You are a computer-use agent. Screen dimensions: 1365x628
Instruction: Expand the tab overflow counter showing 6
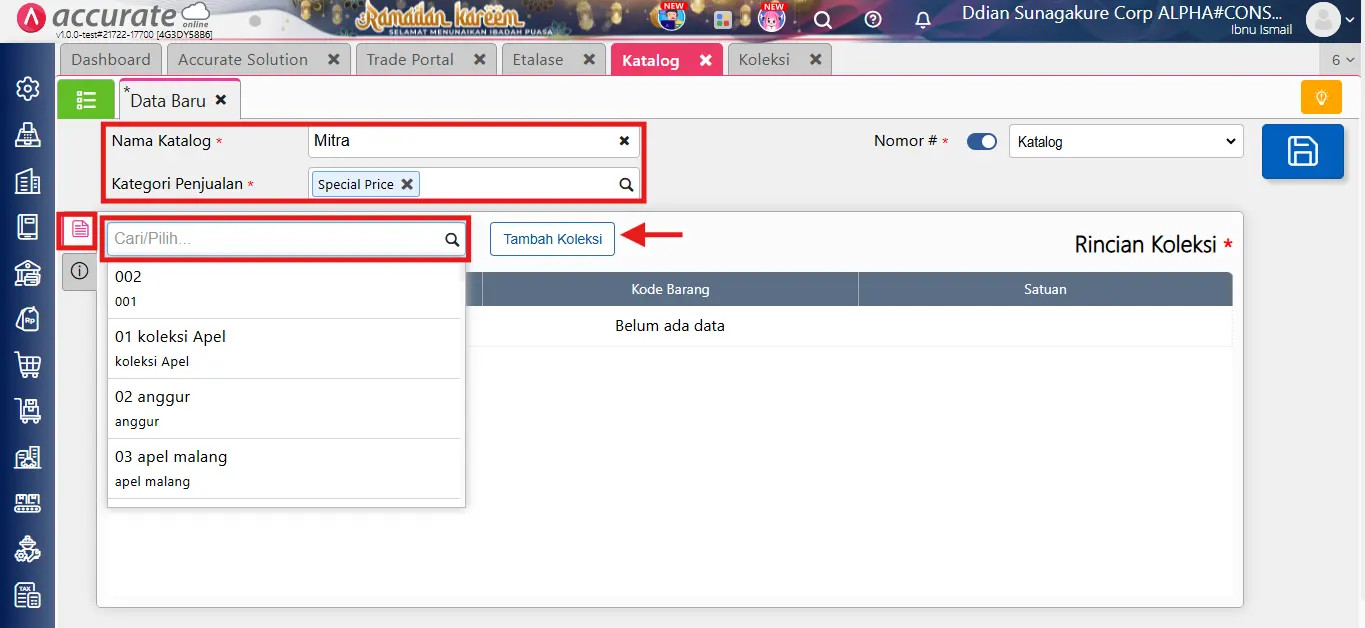click(1342, 60)
